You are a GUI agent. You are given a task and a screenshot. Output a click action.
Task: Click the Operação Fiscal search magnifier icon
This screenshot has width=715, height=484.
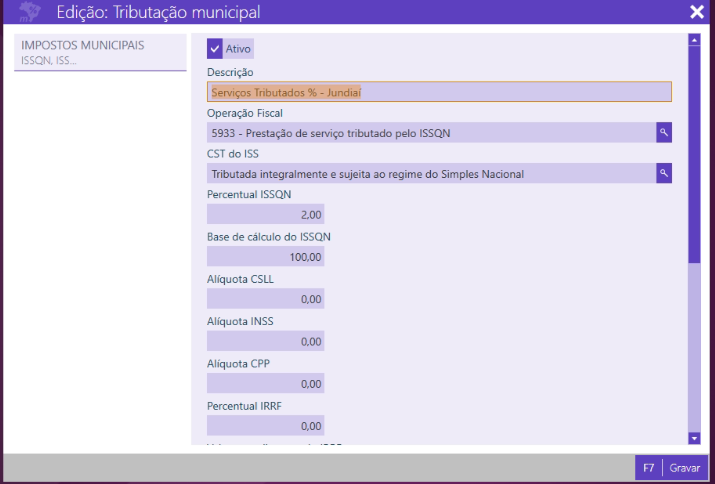click(663, 132)
